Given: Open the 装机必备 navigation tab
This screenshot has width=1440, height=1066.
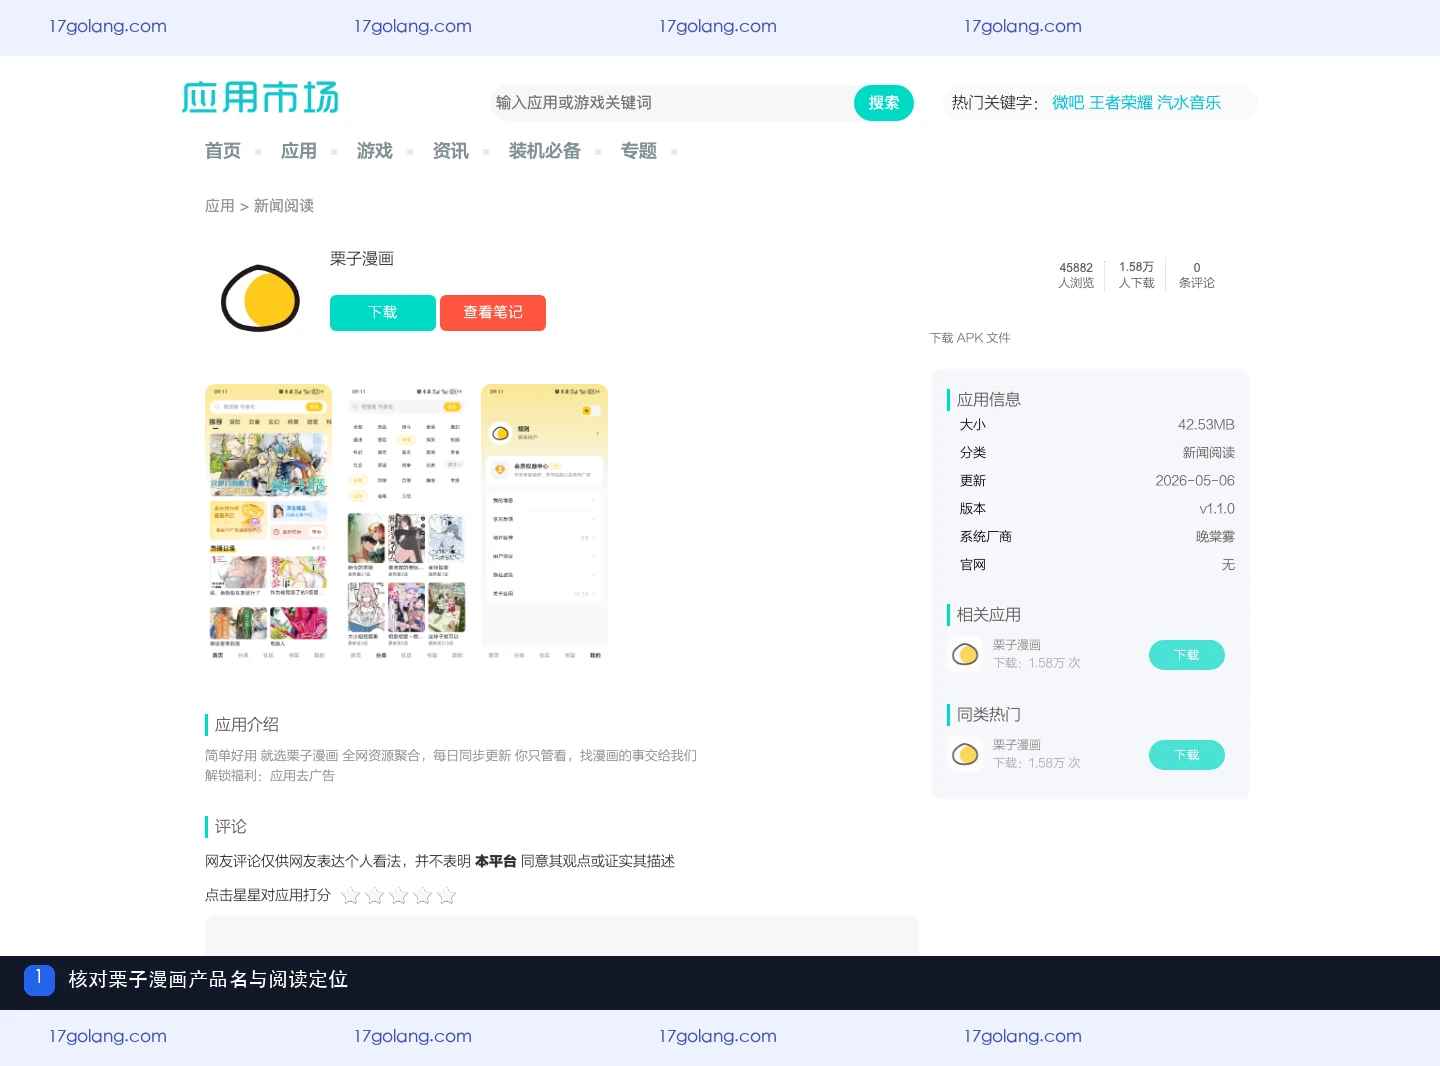Looking at the screenshot, I should tap(545, 151).
